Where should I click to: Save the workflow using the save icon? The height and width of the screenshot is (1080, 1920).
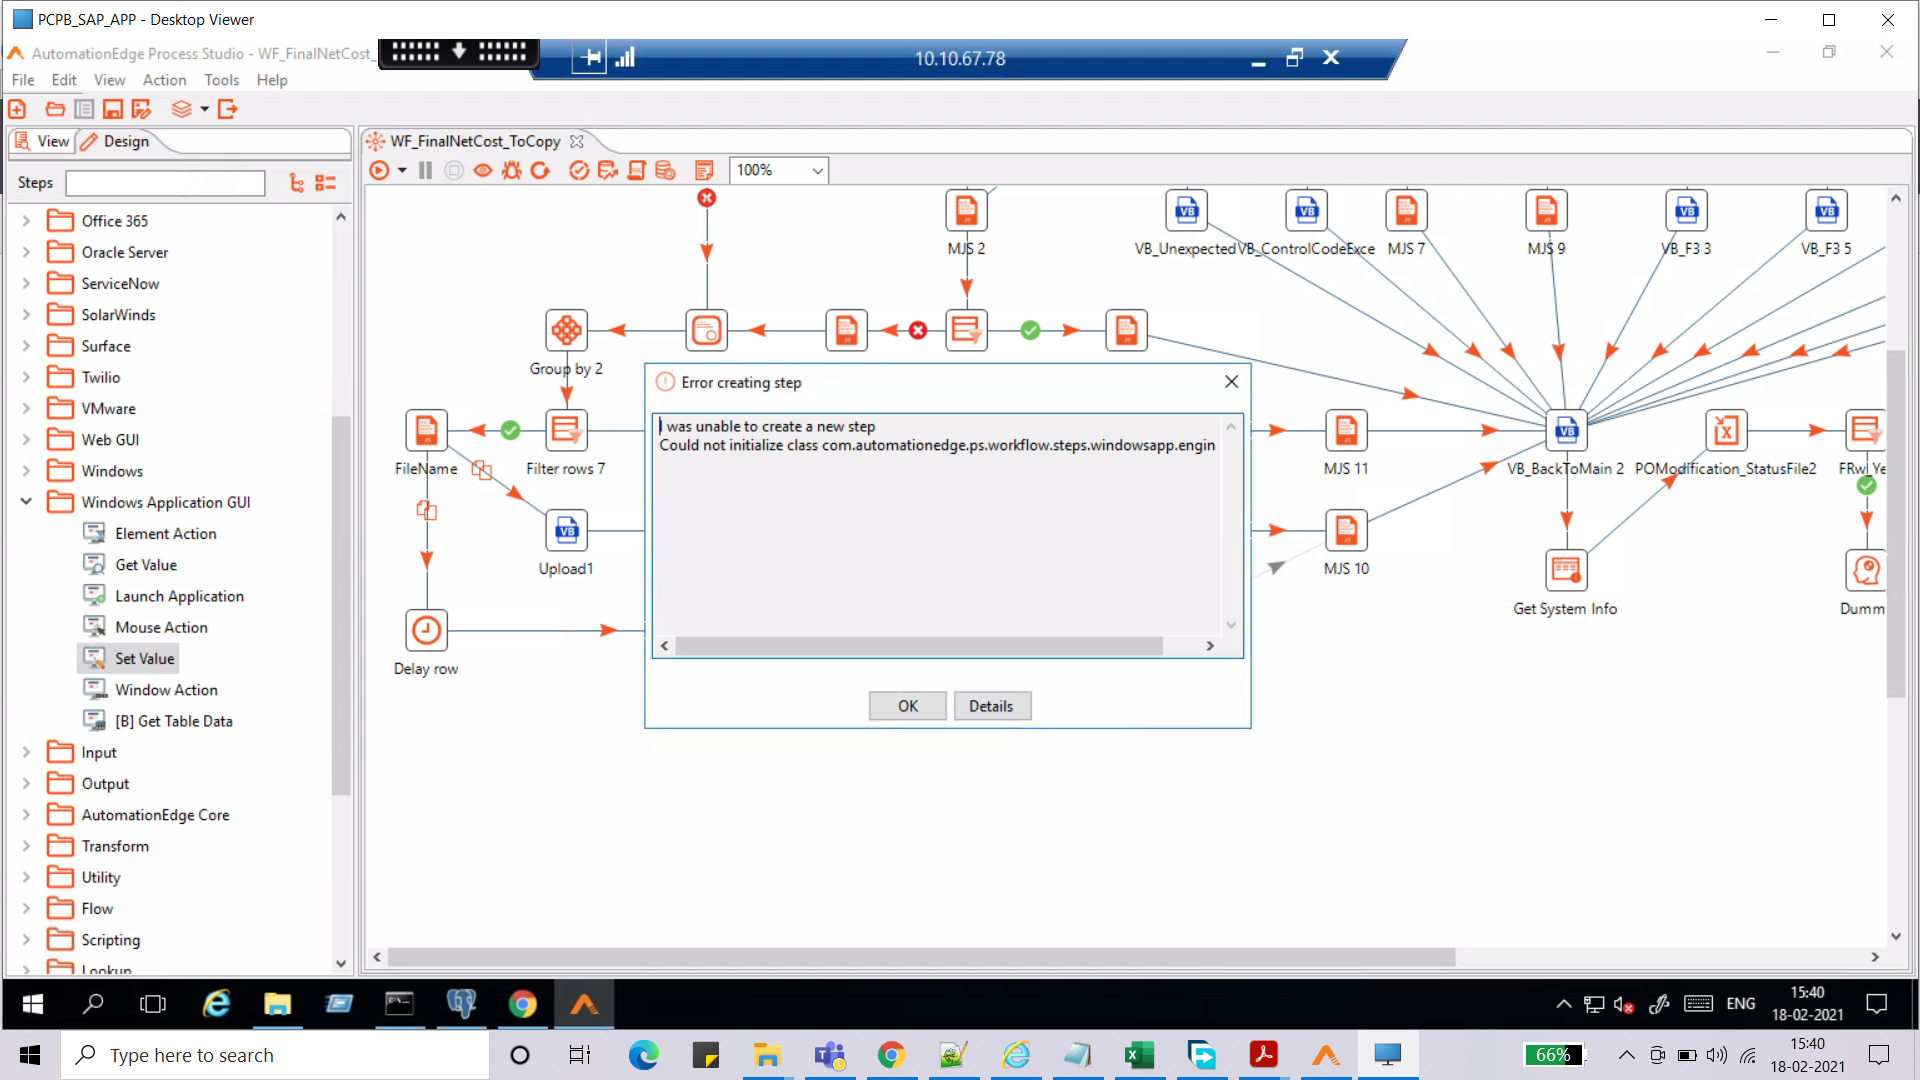coord(113,109)
